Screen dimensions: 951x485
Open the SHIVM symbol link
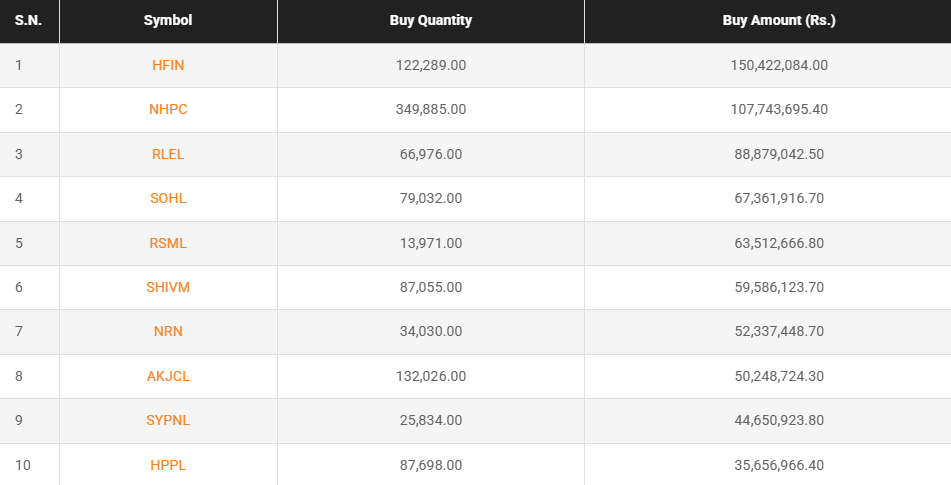[x=168, y=287]
